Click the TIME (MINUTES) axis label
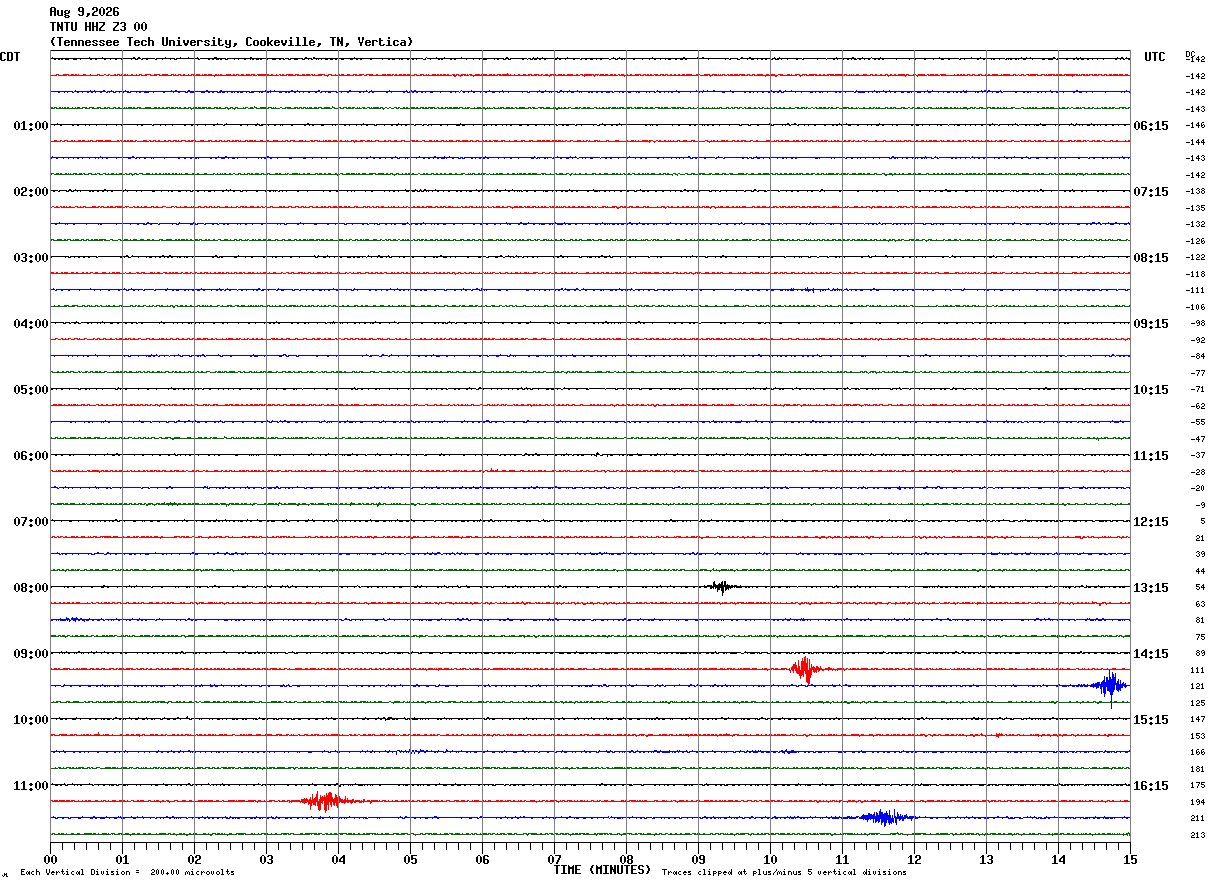 tap(602, 870)
